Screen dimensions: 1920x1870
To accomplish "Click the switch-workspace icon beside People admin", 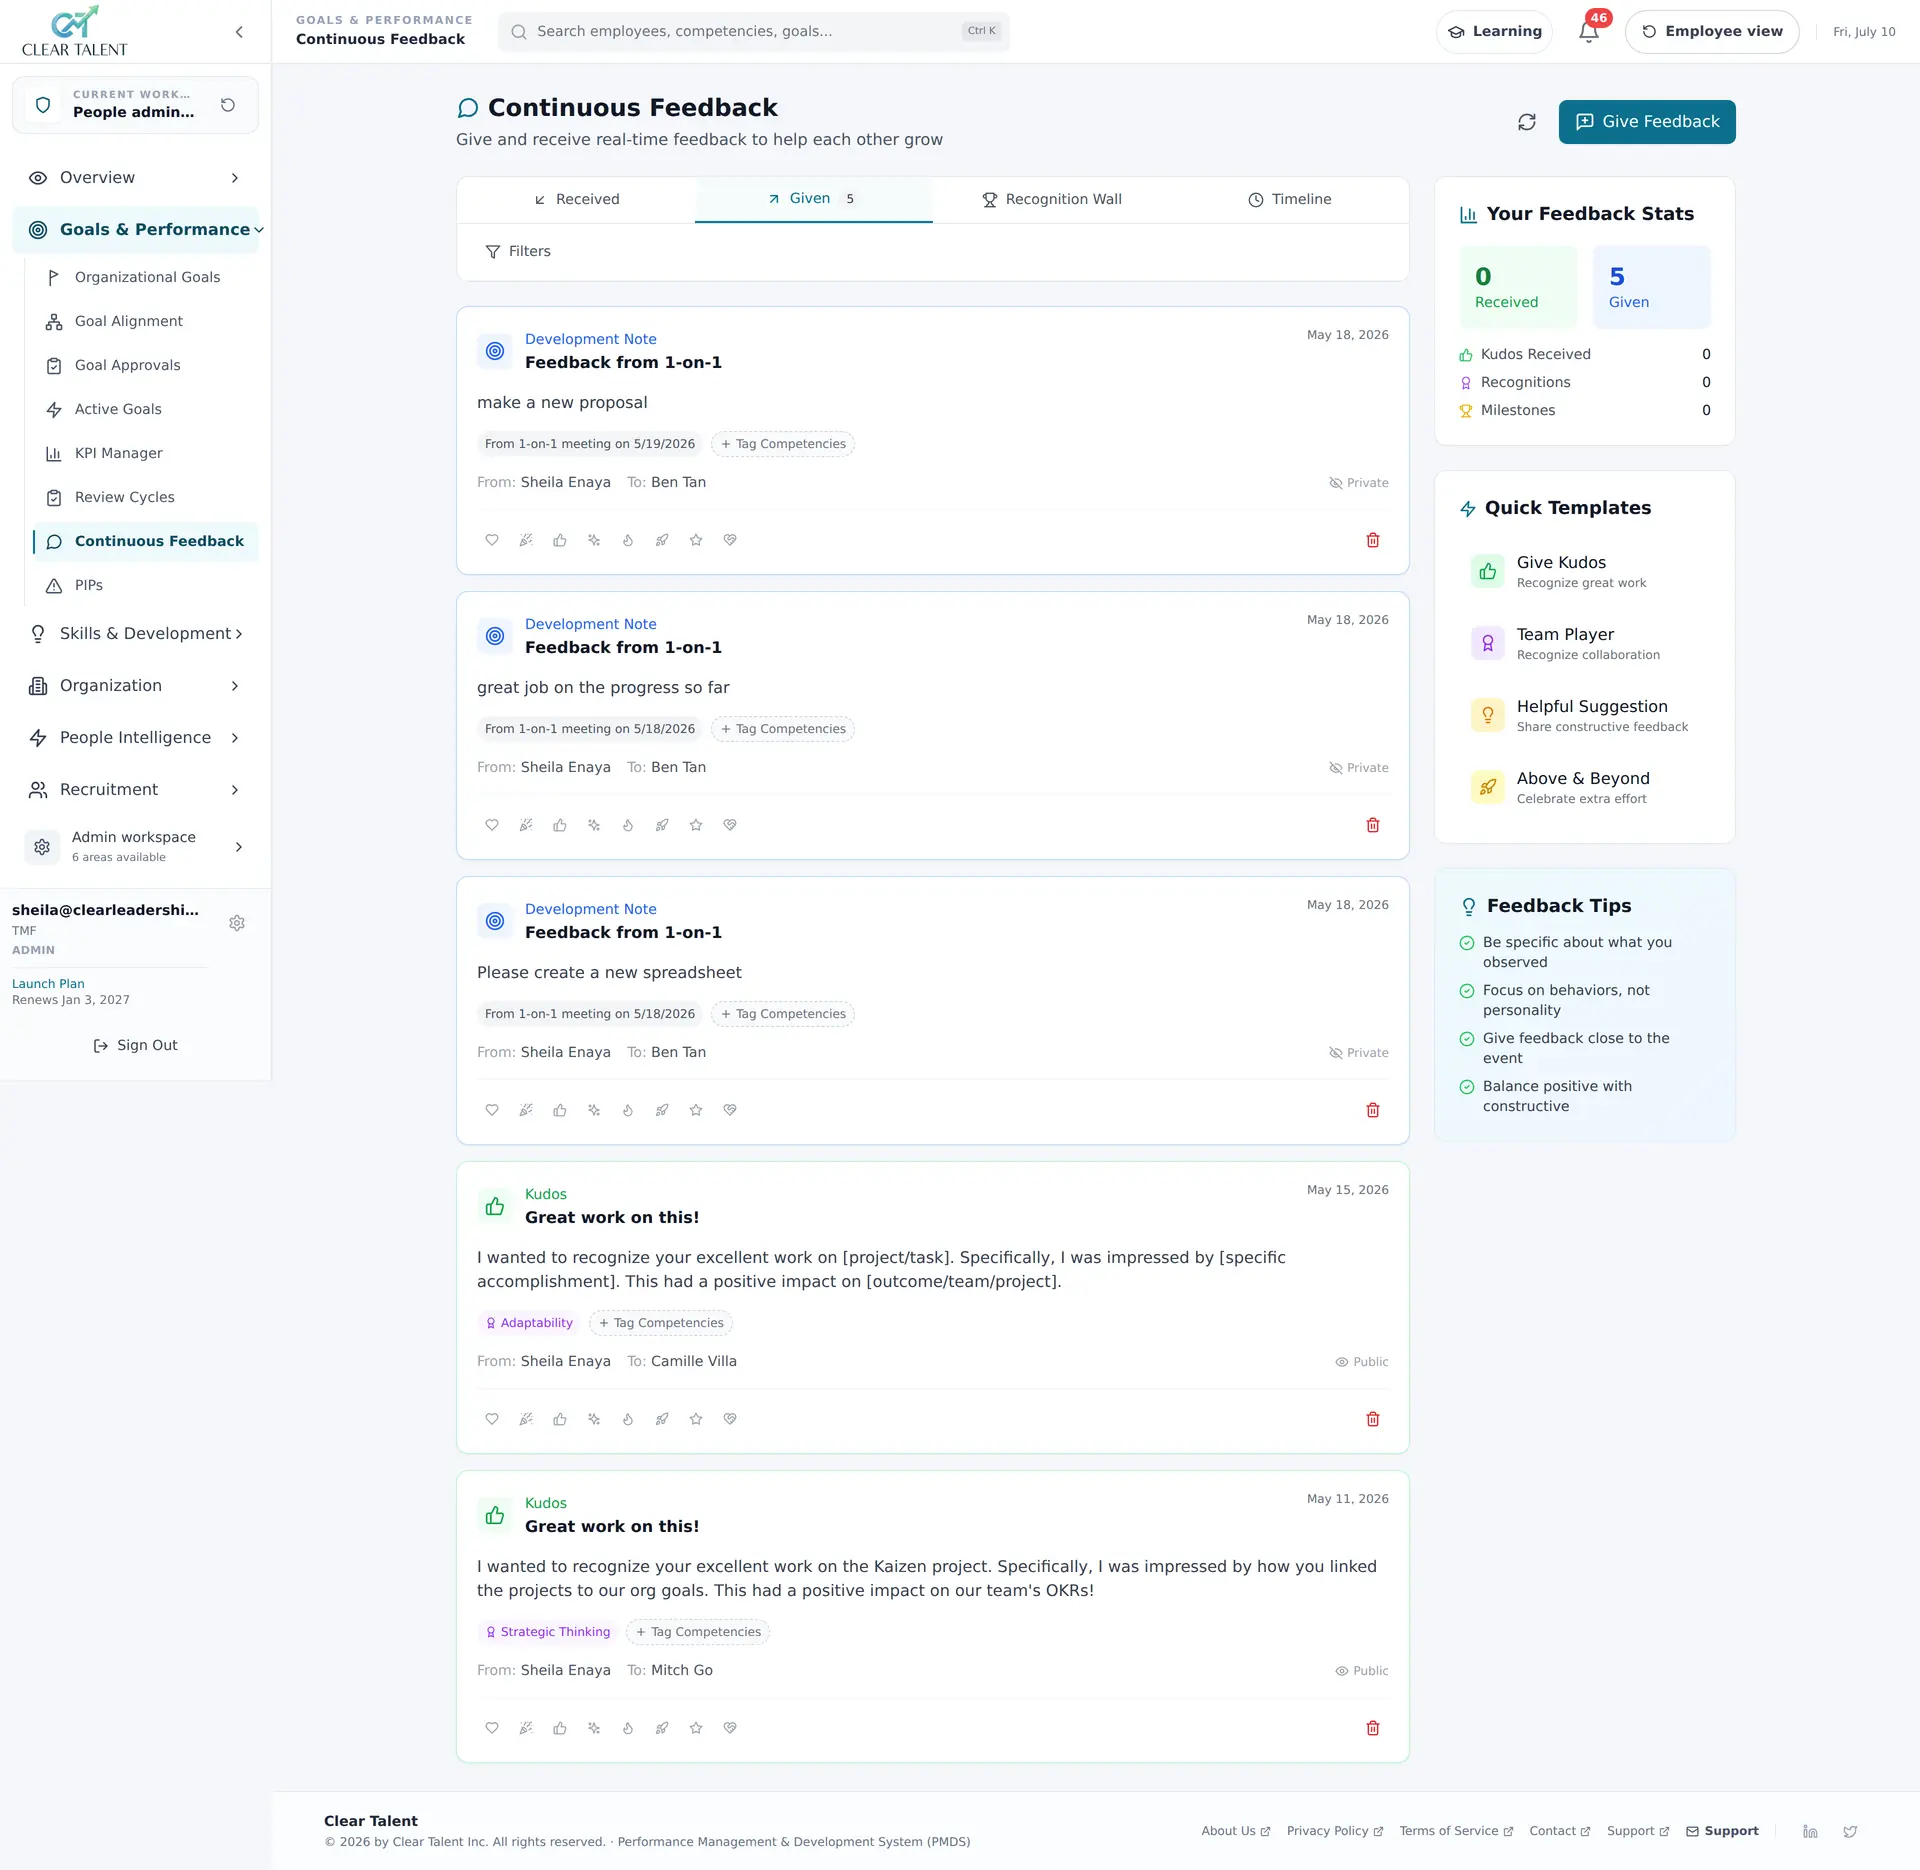I will pos(228,105).
